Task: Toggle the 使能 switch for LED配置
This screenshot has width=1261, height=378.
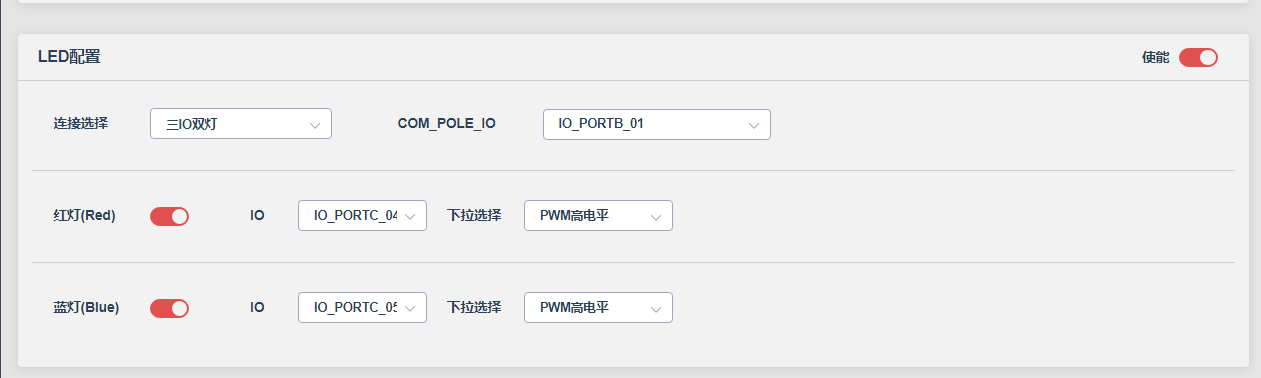Action: [1198, 57]
